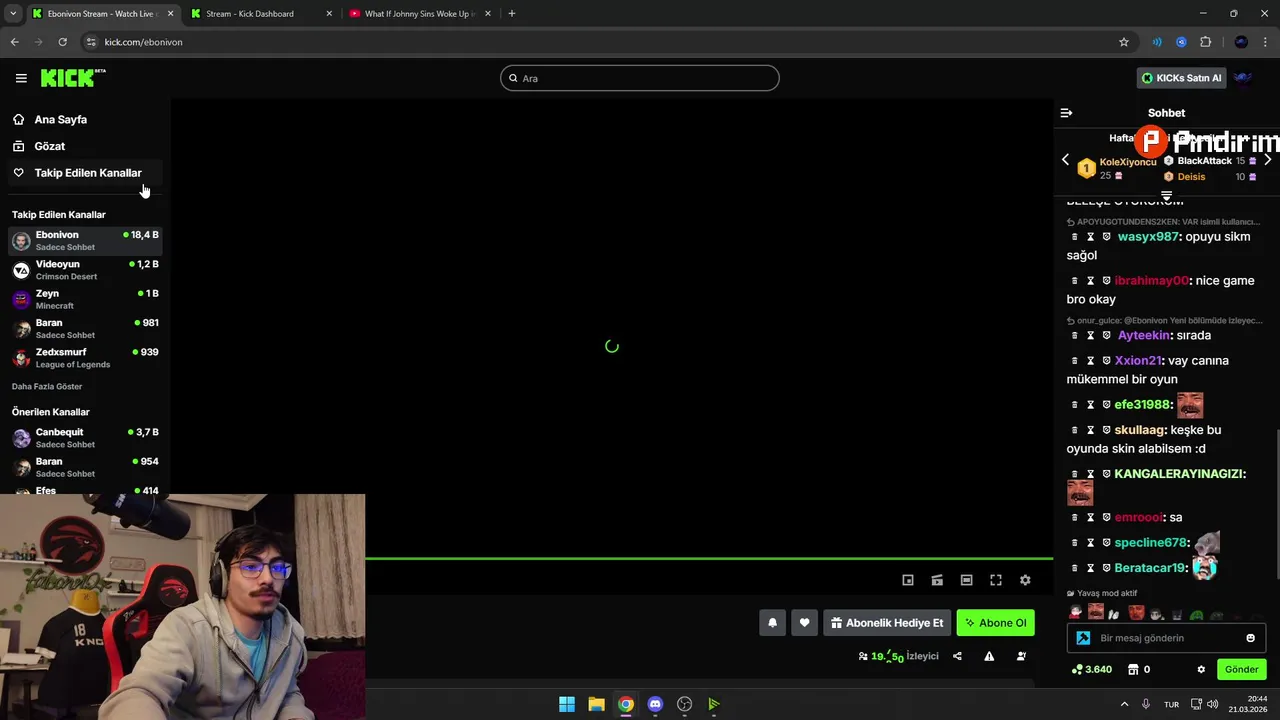This screenshot has height=720, width=1280.
Task: Toggle theater mode in the player
Action: pos(966,580)
